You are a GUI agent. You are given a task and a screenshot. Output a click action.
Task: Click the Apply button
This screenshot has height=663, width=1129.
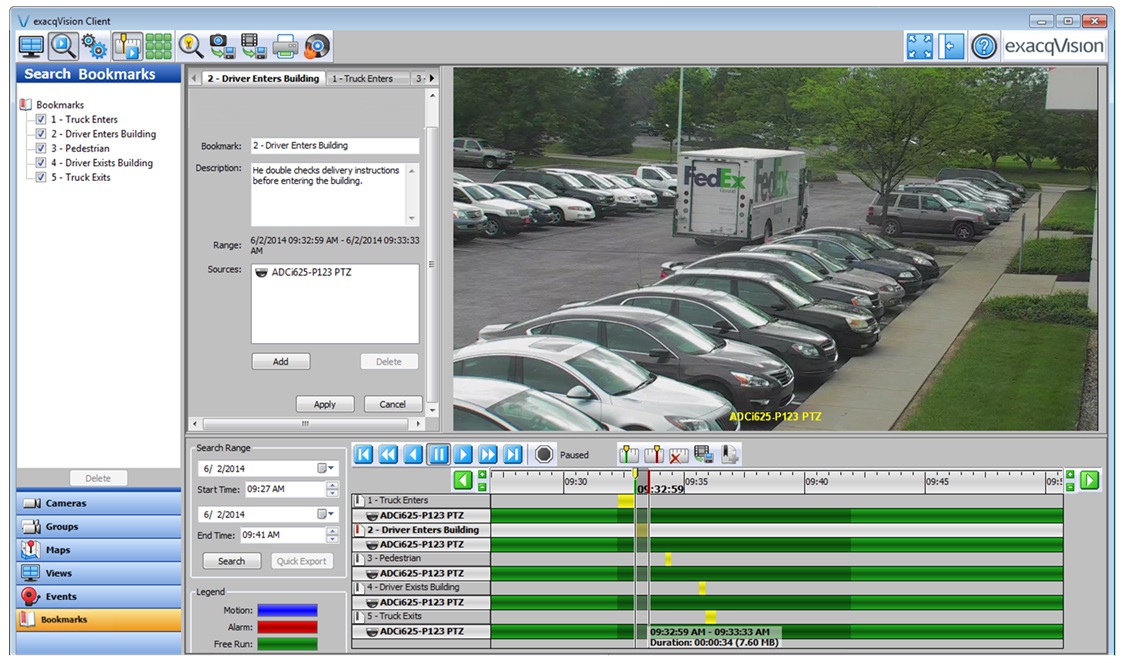(x=325, y=404)
